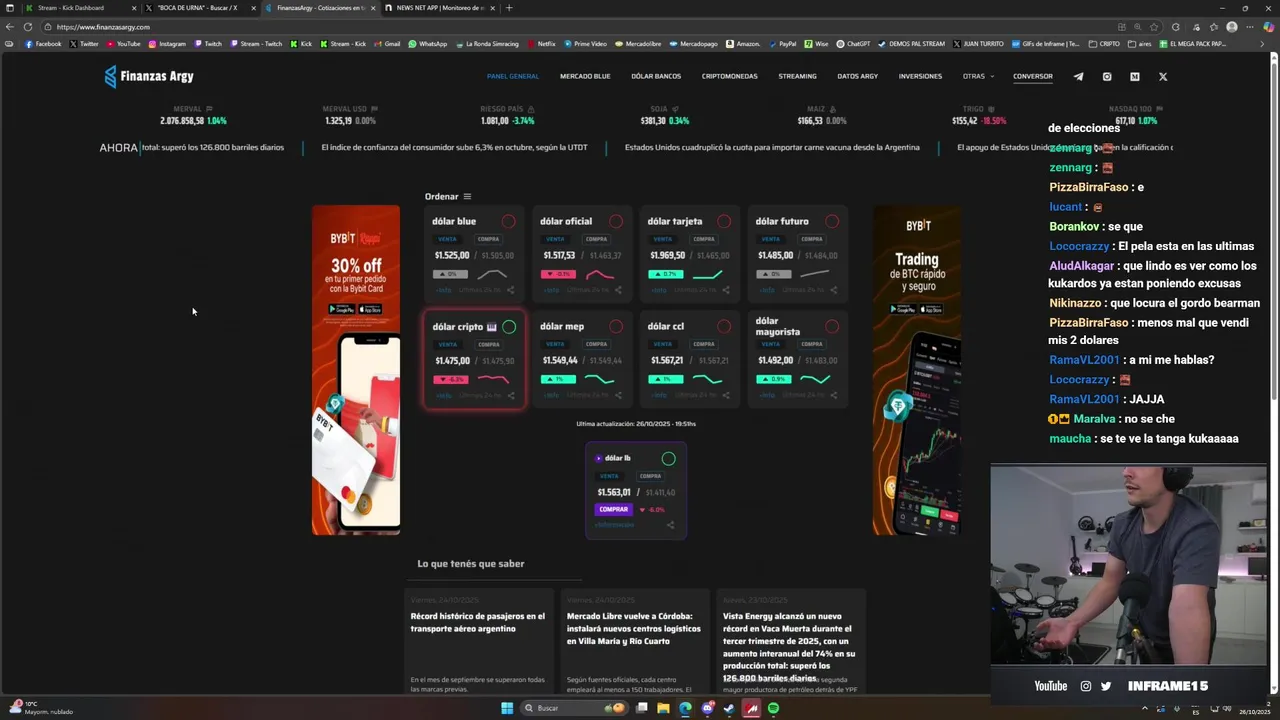Share the dólar blue card

(510, 290)
